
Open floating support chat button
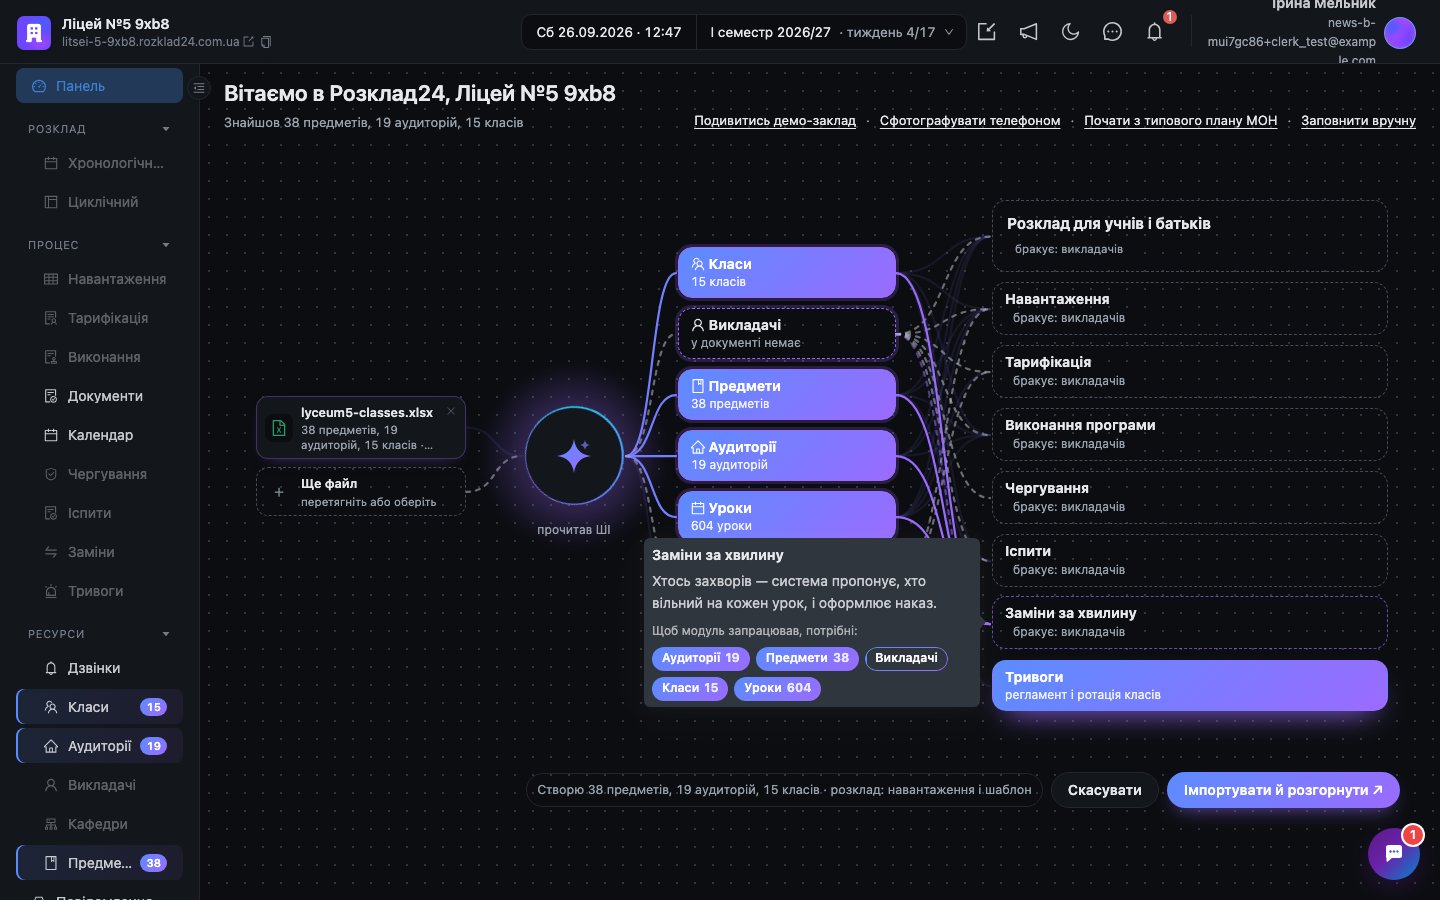(1394, 853)
